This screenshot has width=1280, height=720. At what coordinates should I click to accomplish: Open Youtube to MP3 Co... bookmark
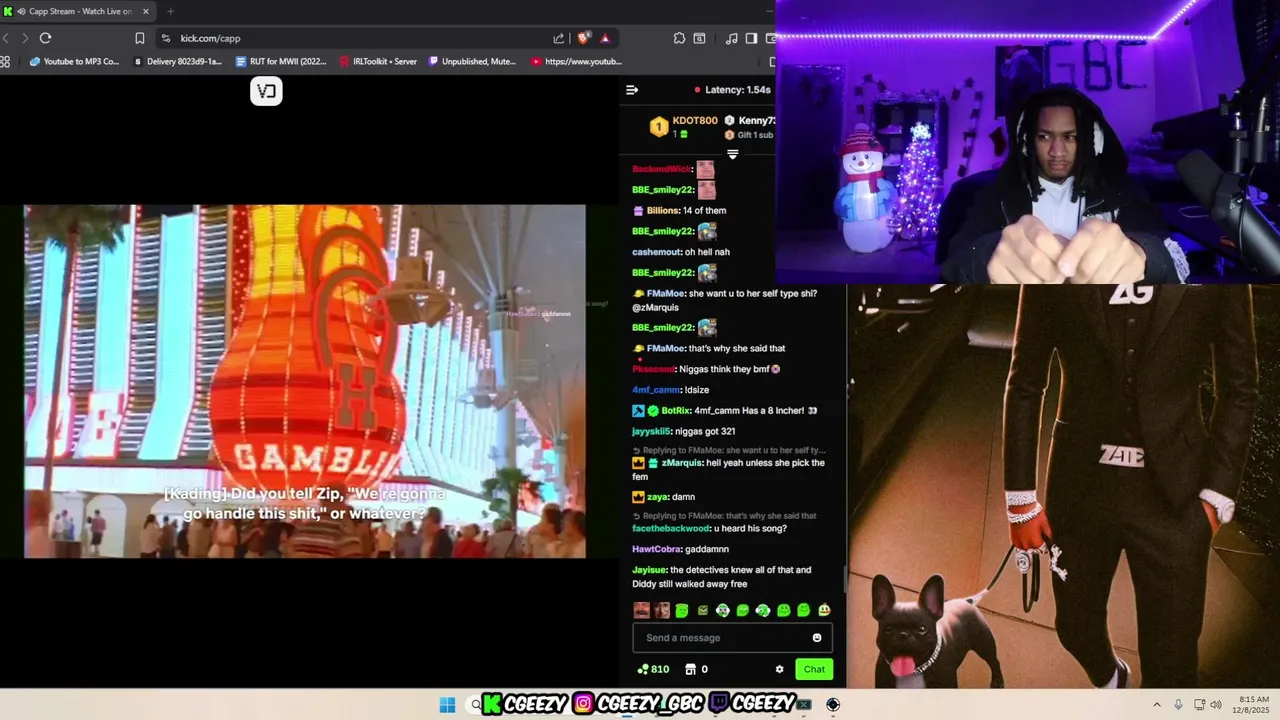74,61
